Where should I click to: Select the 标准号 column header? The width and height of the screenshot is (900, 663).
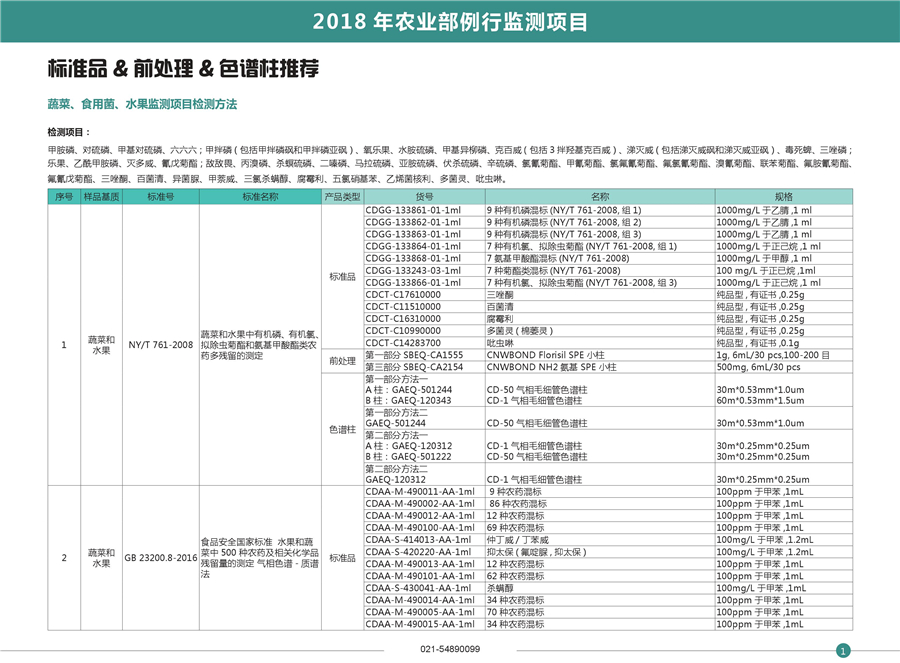point(161,197)
